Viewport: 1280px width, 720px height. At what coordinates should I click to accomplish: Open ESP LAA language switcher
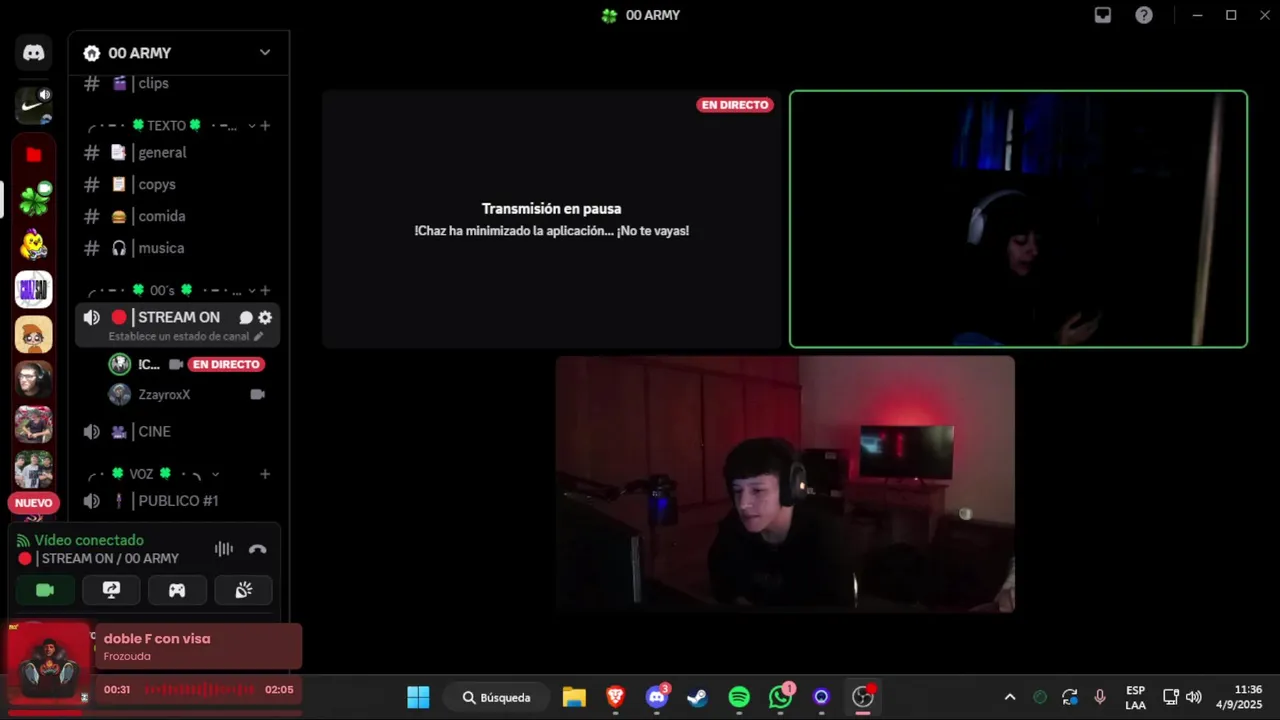pos(1135,697)
